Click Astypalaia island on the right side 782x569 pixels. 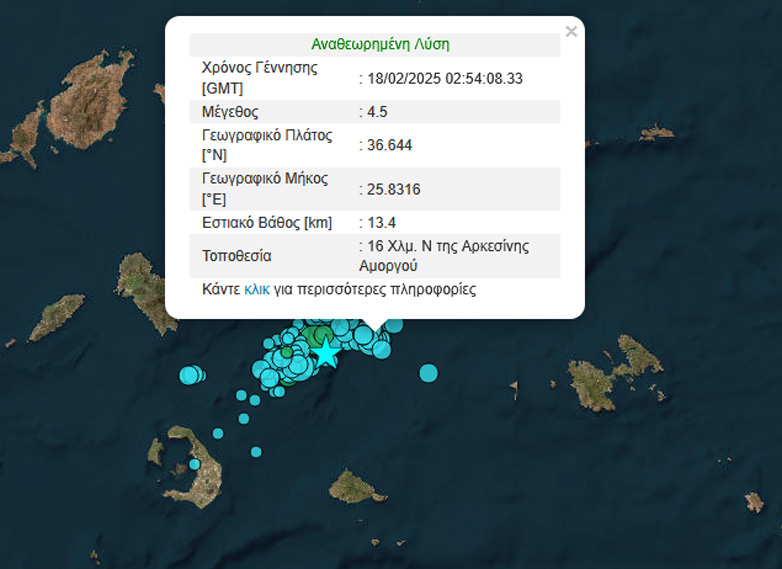pyautogui.click(x=612, y=376)
